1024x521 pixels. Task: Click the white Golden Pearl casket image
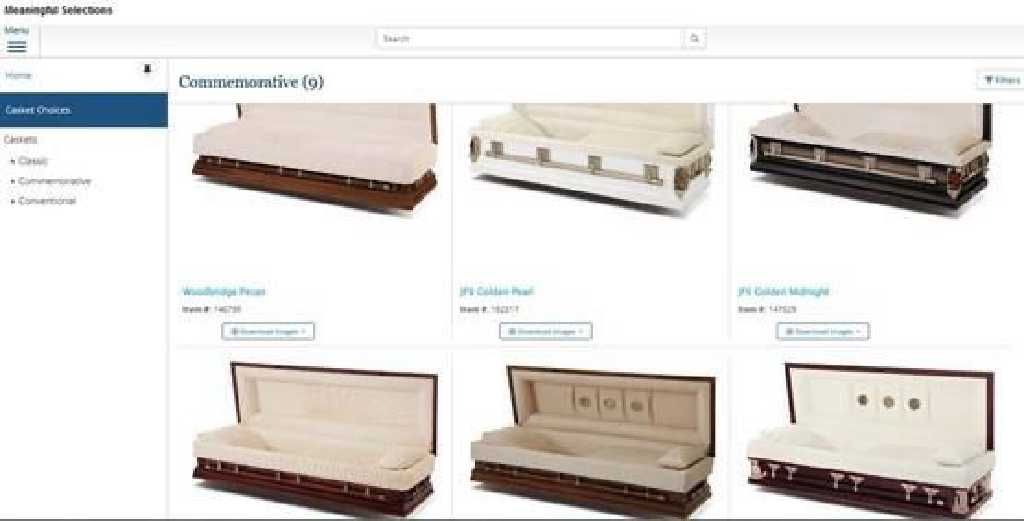click(591, 157)
